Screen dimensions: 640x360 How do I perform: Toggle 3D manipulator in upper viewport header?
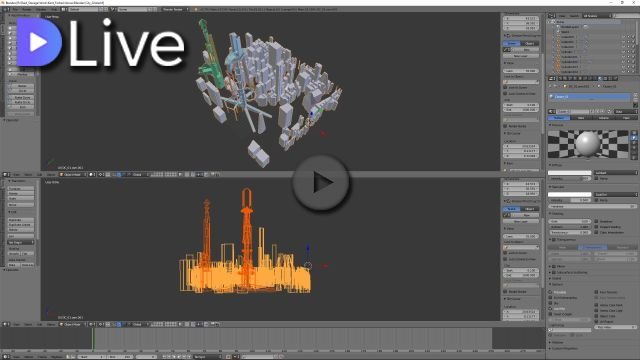click(114, 174)
